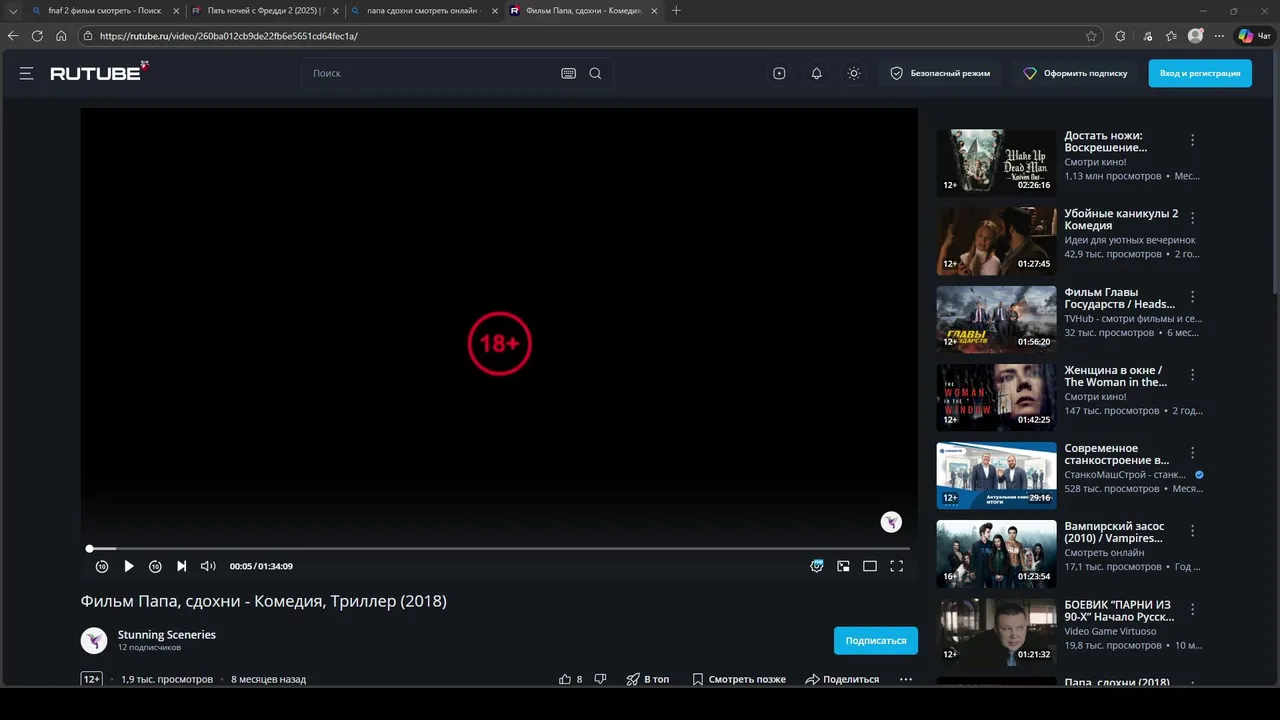Click the 18+ badge in the video
Viewport: 1280px width, 720px height.
[499, 344]
